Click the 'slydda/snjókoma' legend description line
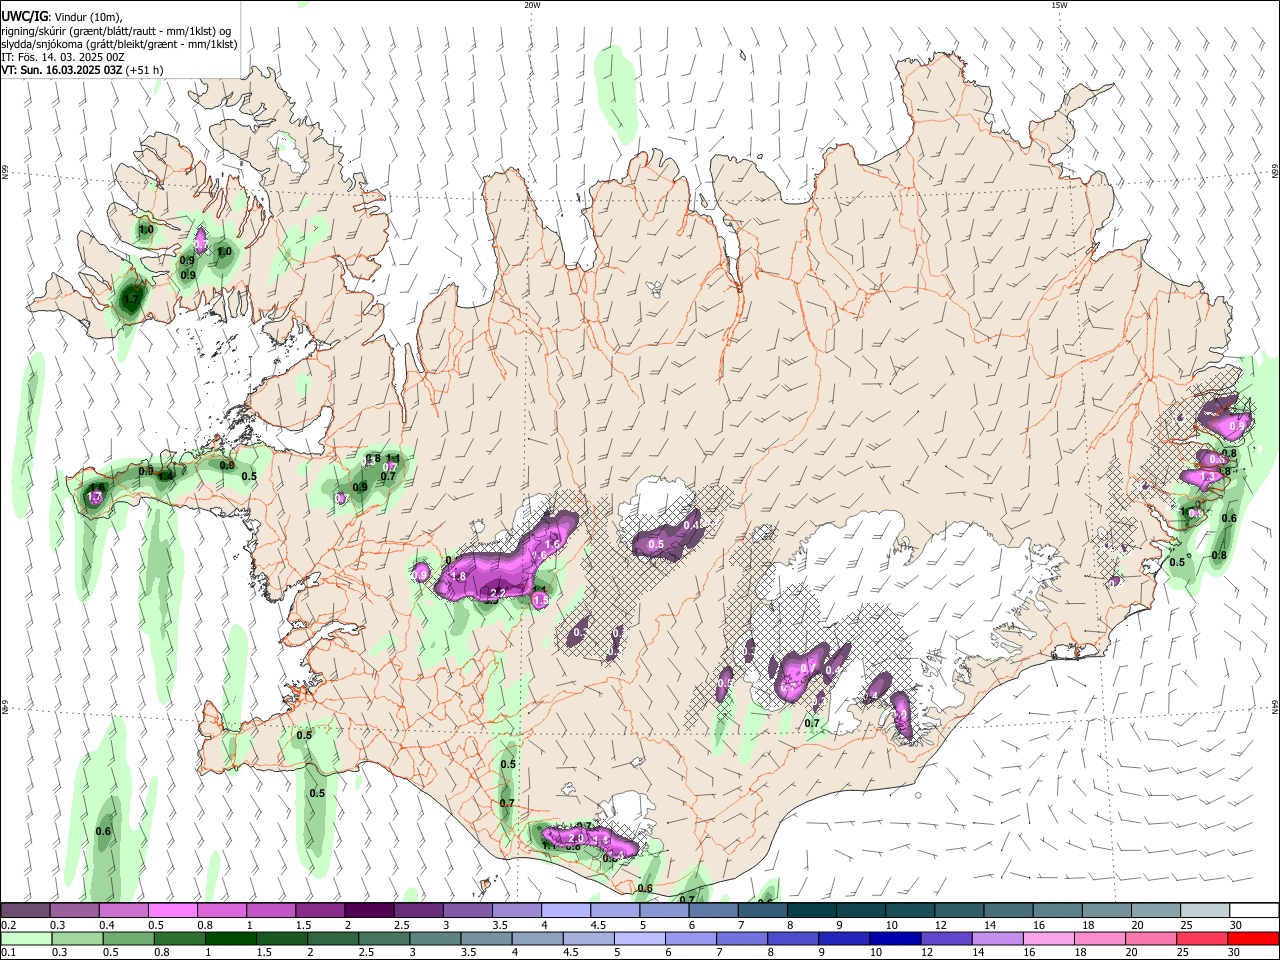 [x=119, y=44]
